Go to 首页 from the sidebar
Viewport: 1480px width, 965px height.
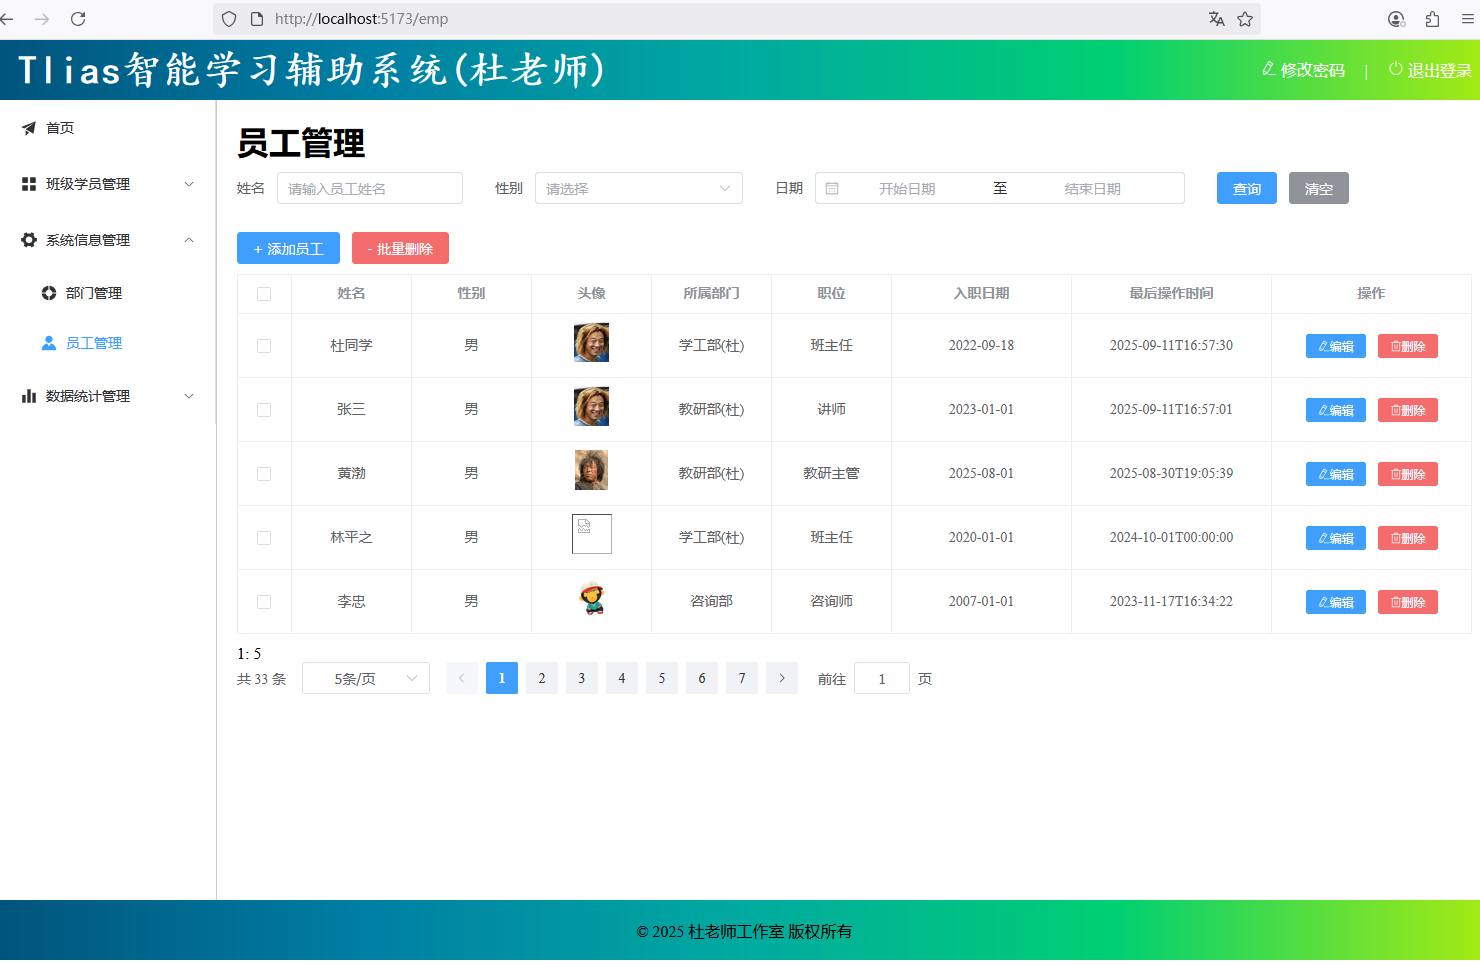tap(59, 128)
